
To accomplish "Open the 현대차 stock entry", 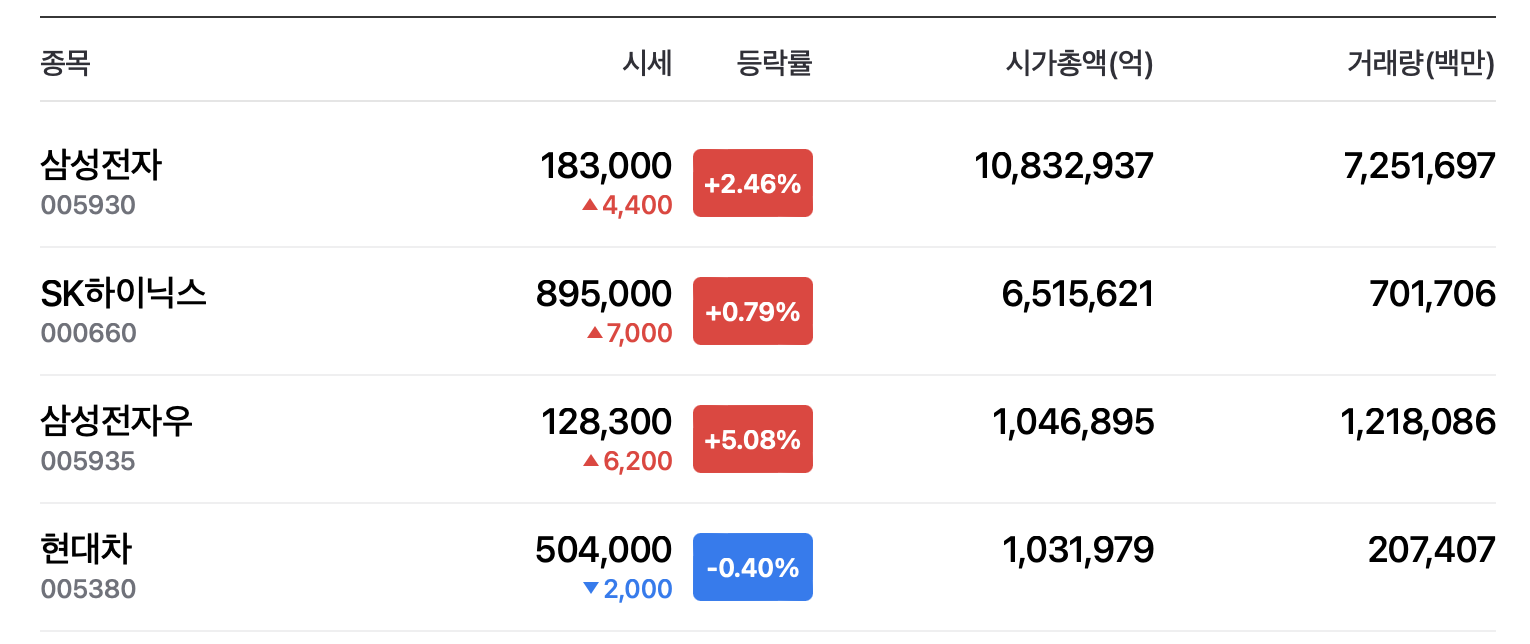I will [x=86, y=549].
